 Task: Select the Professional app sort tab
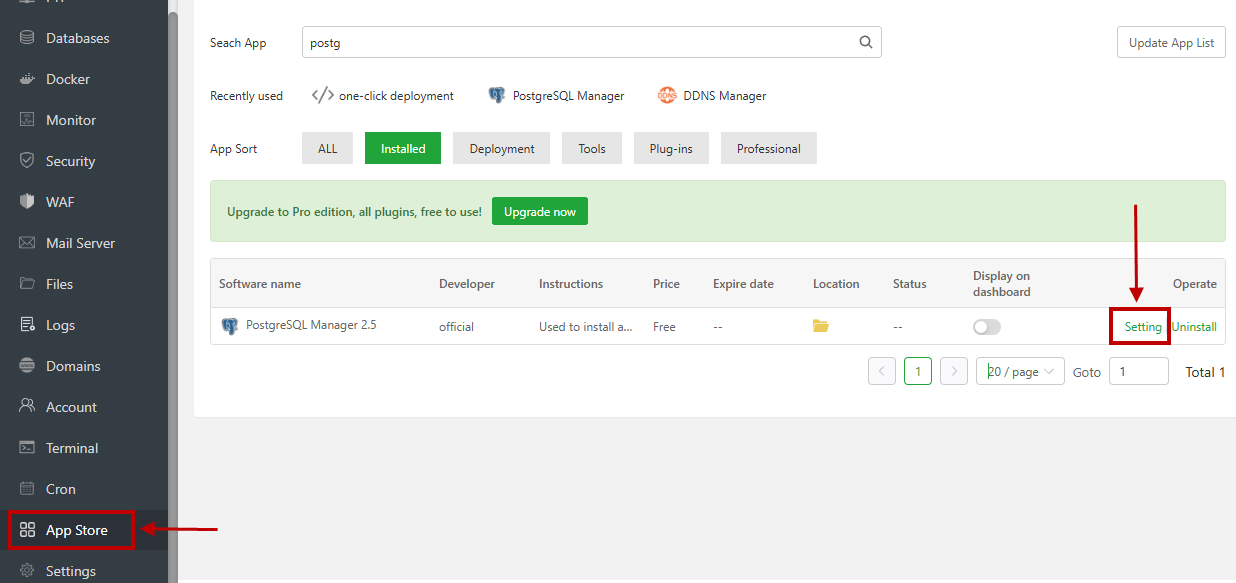click(x=769, y=148)
